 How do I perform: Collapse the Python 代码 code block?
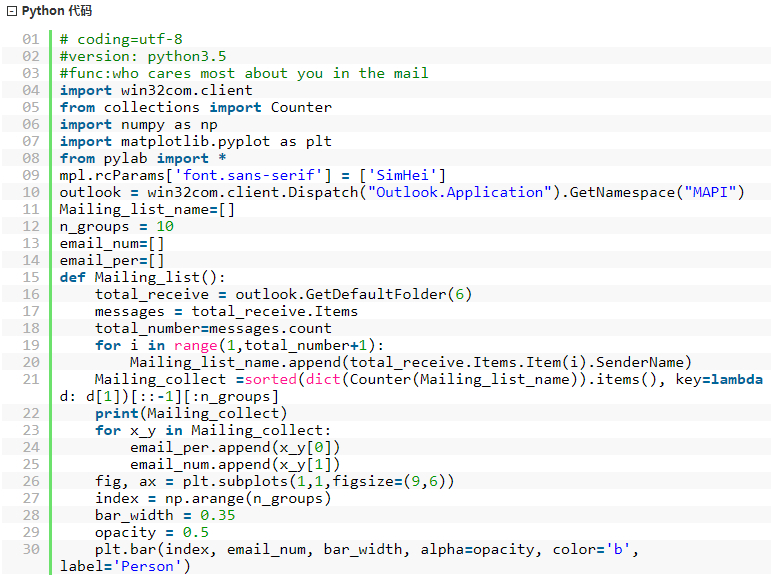tap(12, 11)
